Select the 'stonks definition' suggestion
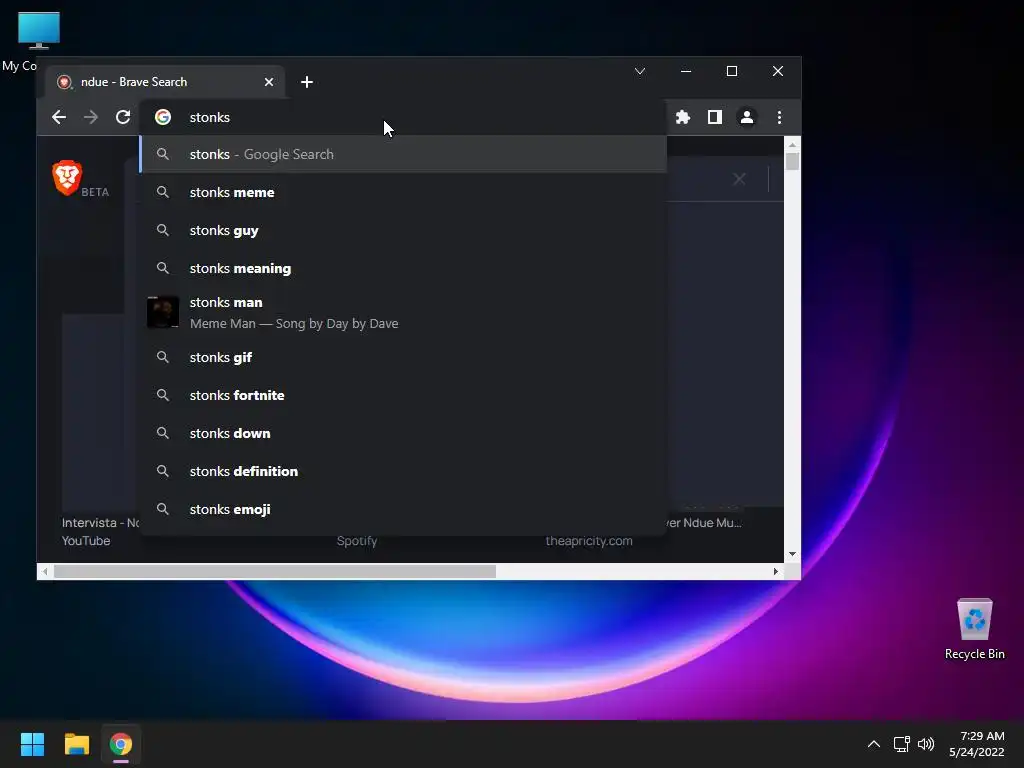Viewport: 1024px width, 768px height. point(403,471)
